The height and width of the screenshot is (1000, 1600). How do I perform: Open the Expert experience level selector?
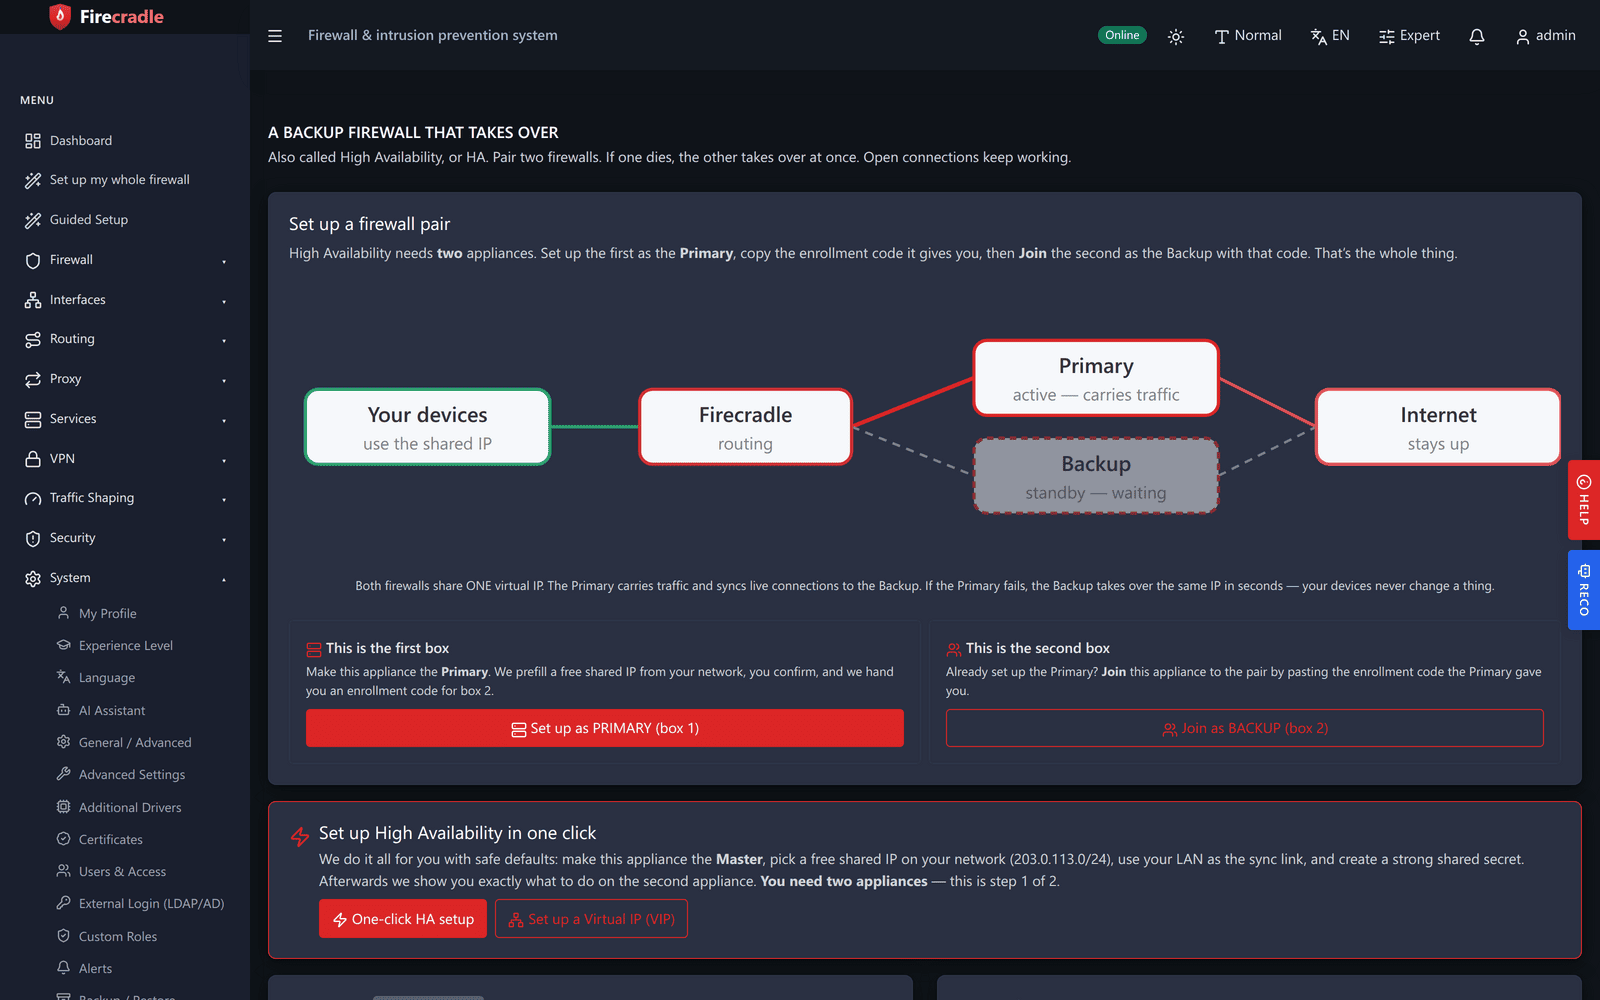point(1409,36)
